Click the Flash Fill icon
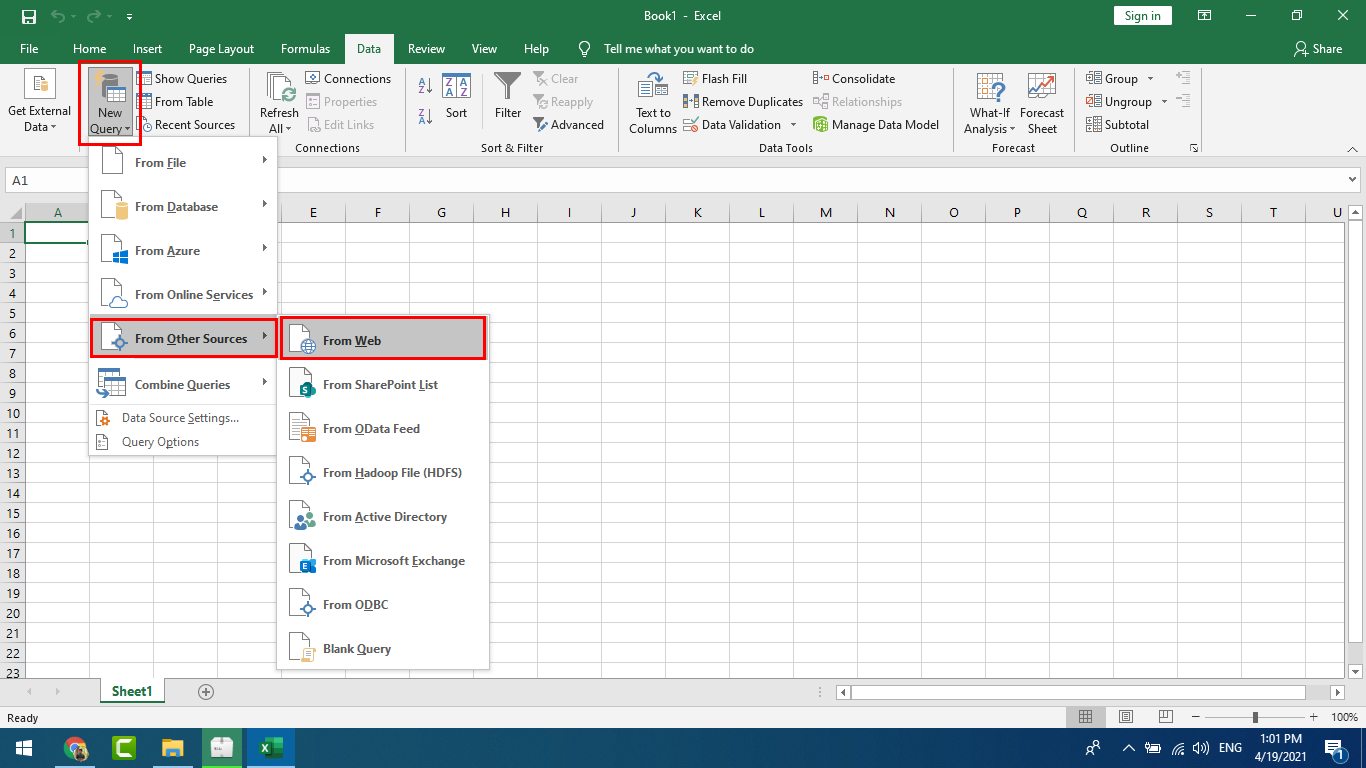The image size is (1366, 768). click(690, 78)
